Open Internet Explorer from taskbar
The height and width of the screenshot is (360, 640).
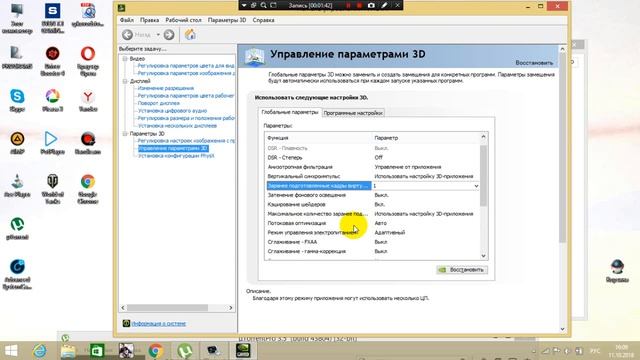point(40,351)
